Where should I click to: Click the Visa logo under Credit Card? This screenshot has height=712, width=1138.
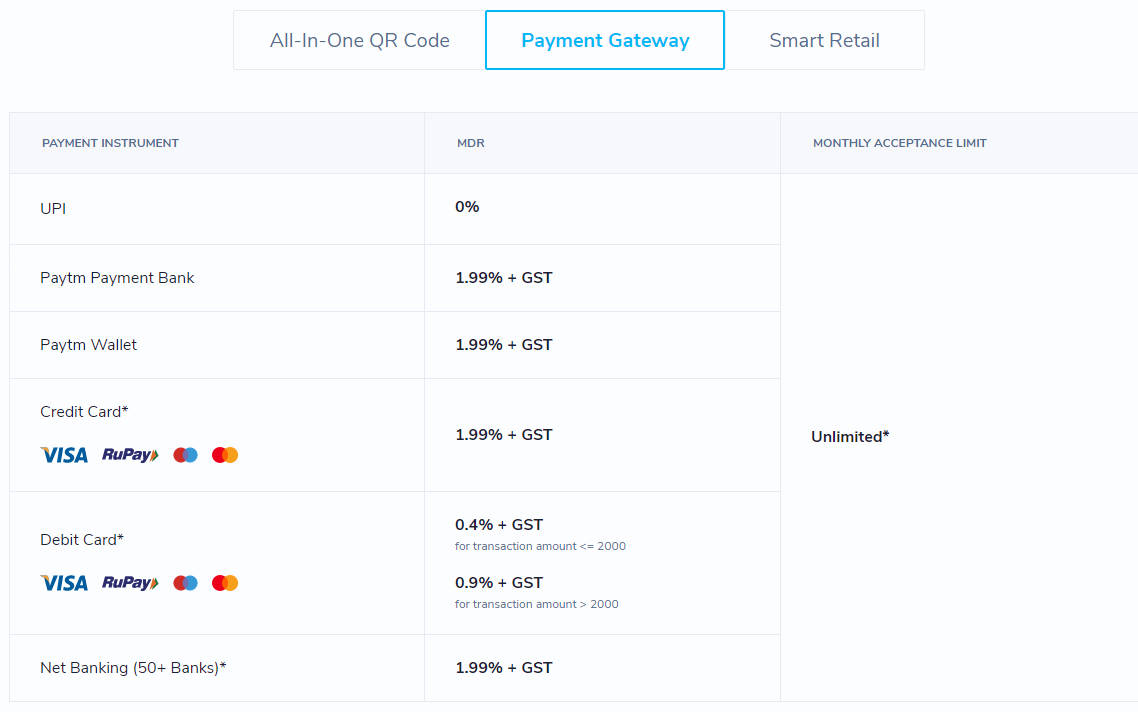tap(63, 454)
